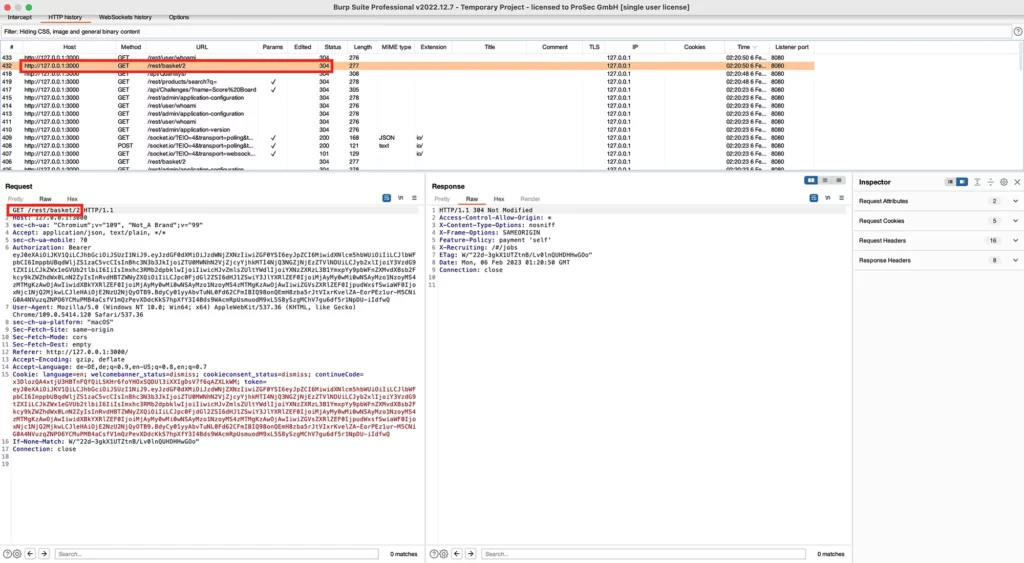Expand Request Headers section

[x=1015, y=240]
